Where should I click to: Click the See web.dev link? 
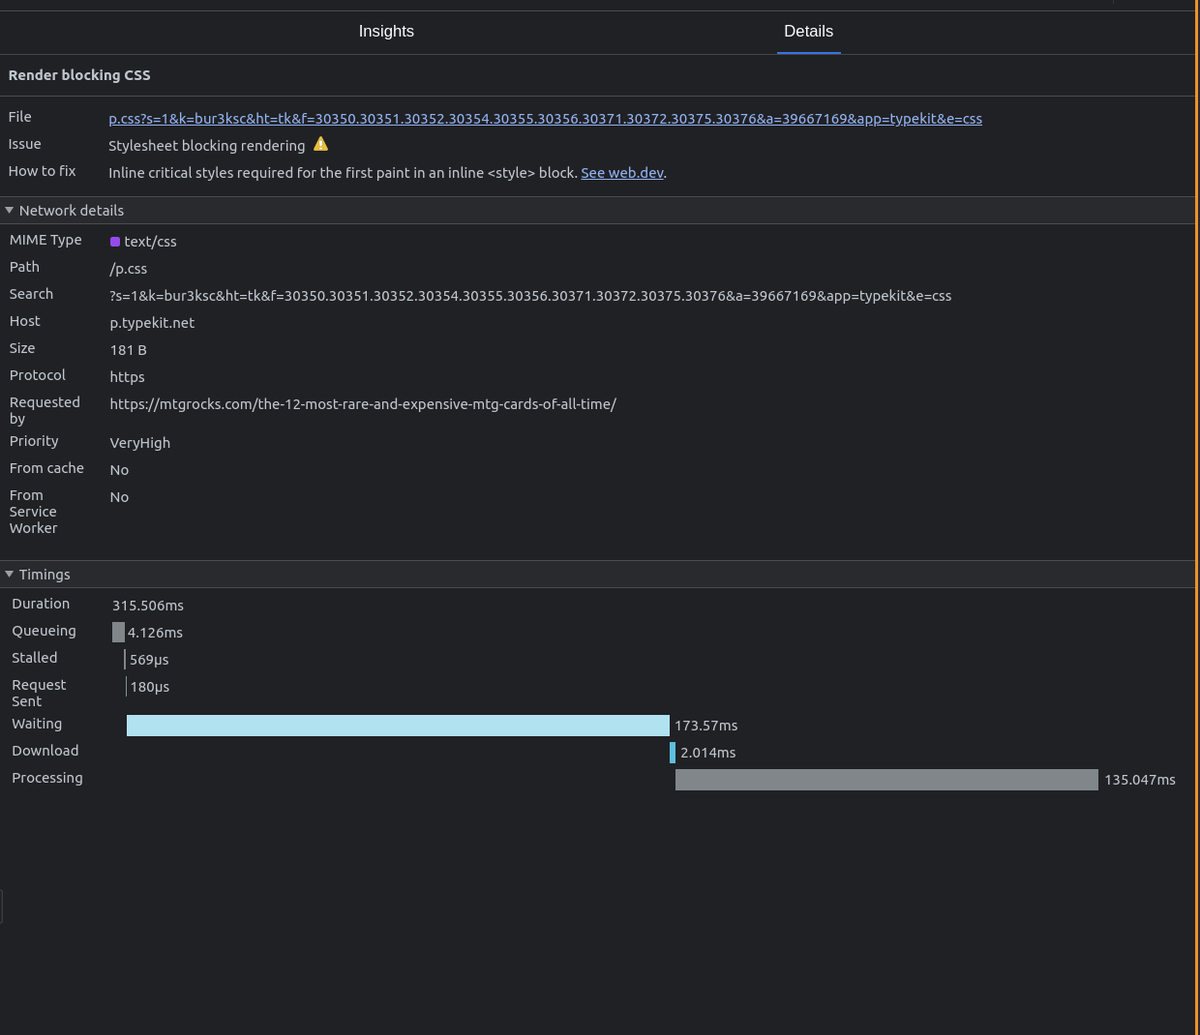click(x=622, y=172)
